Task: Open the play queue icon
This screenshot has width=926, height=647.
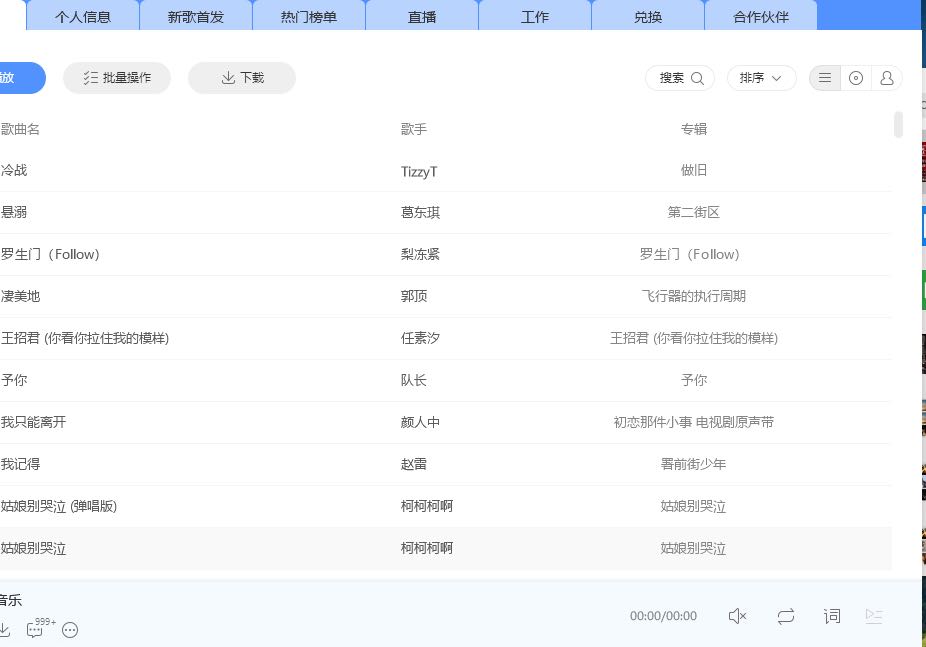Action: (873, 616)
